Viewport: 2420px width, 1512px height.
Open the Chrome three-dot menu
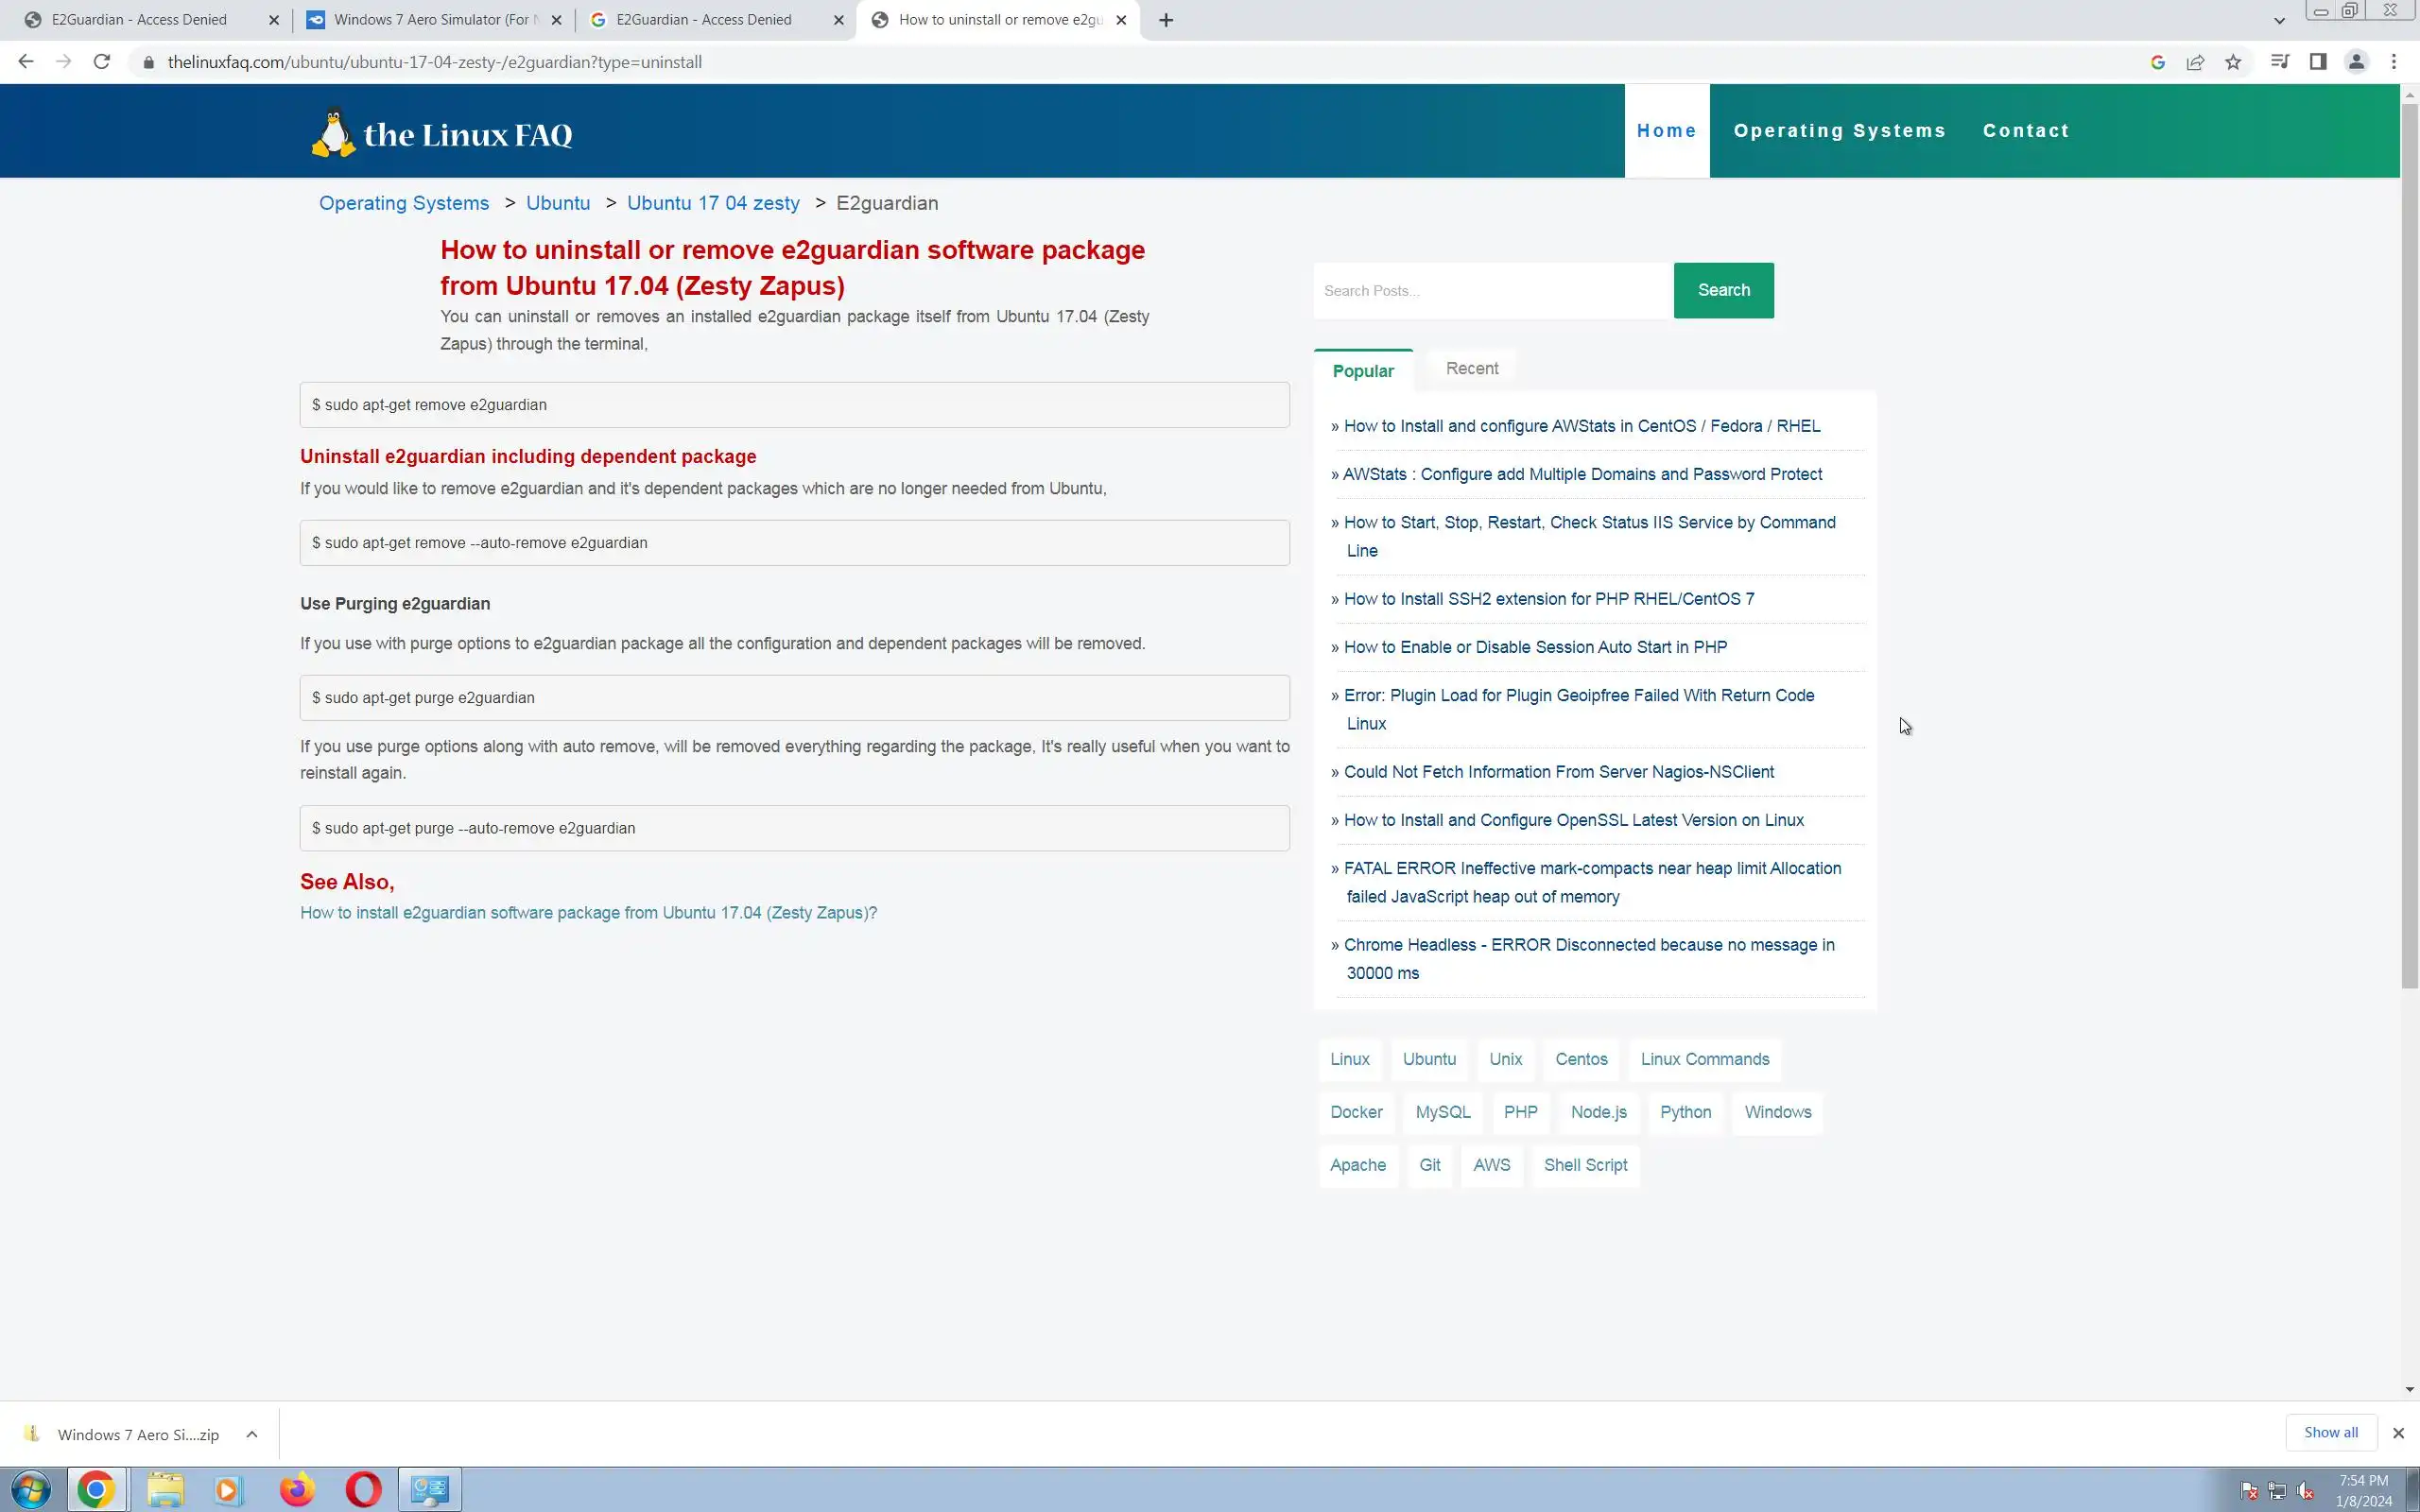(x=2394, y=62)
